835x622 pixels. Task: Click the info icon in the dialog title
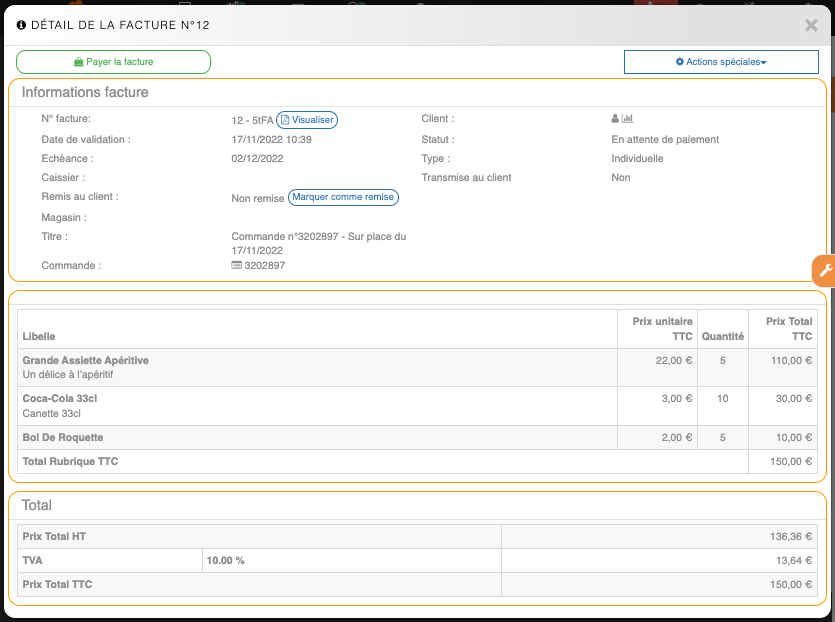21,25
